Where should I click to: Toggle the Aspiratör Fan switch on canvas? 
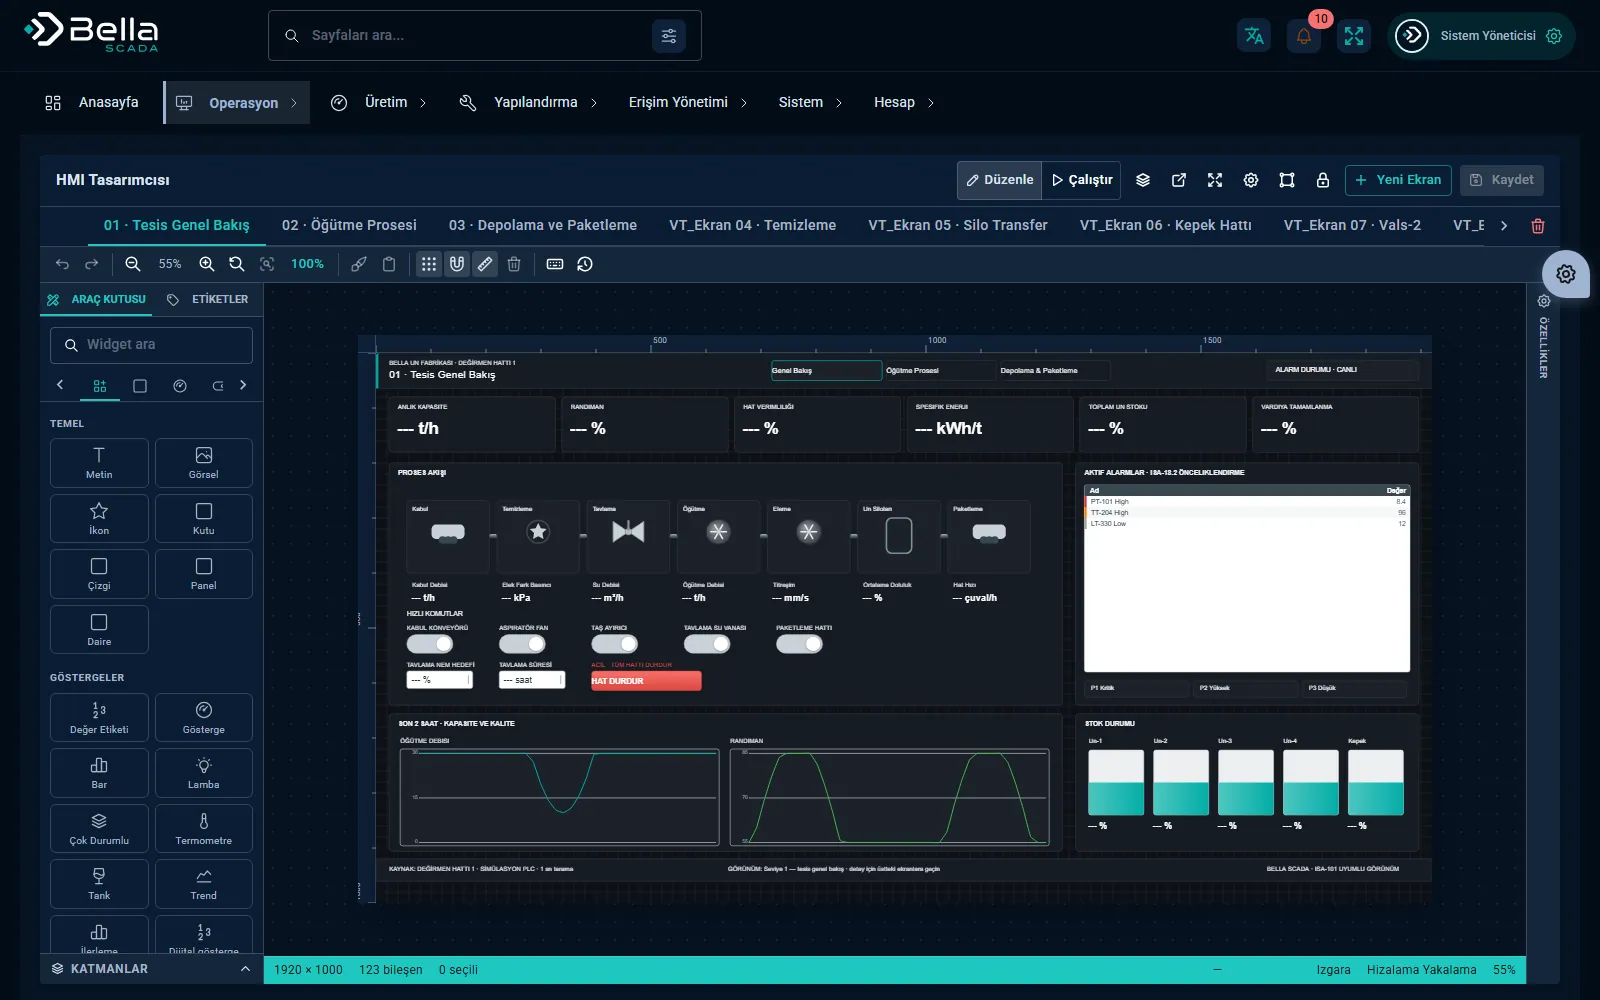(522, 644)
